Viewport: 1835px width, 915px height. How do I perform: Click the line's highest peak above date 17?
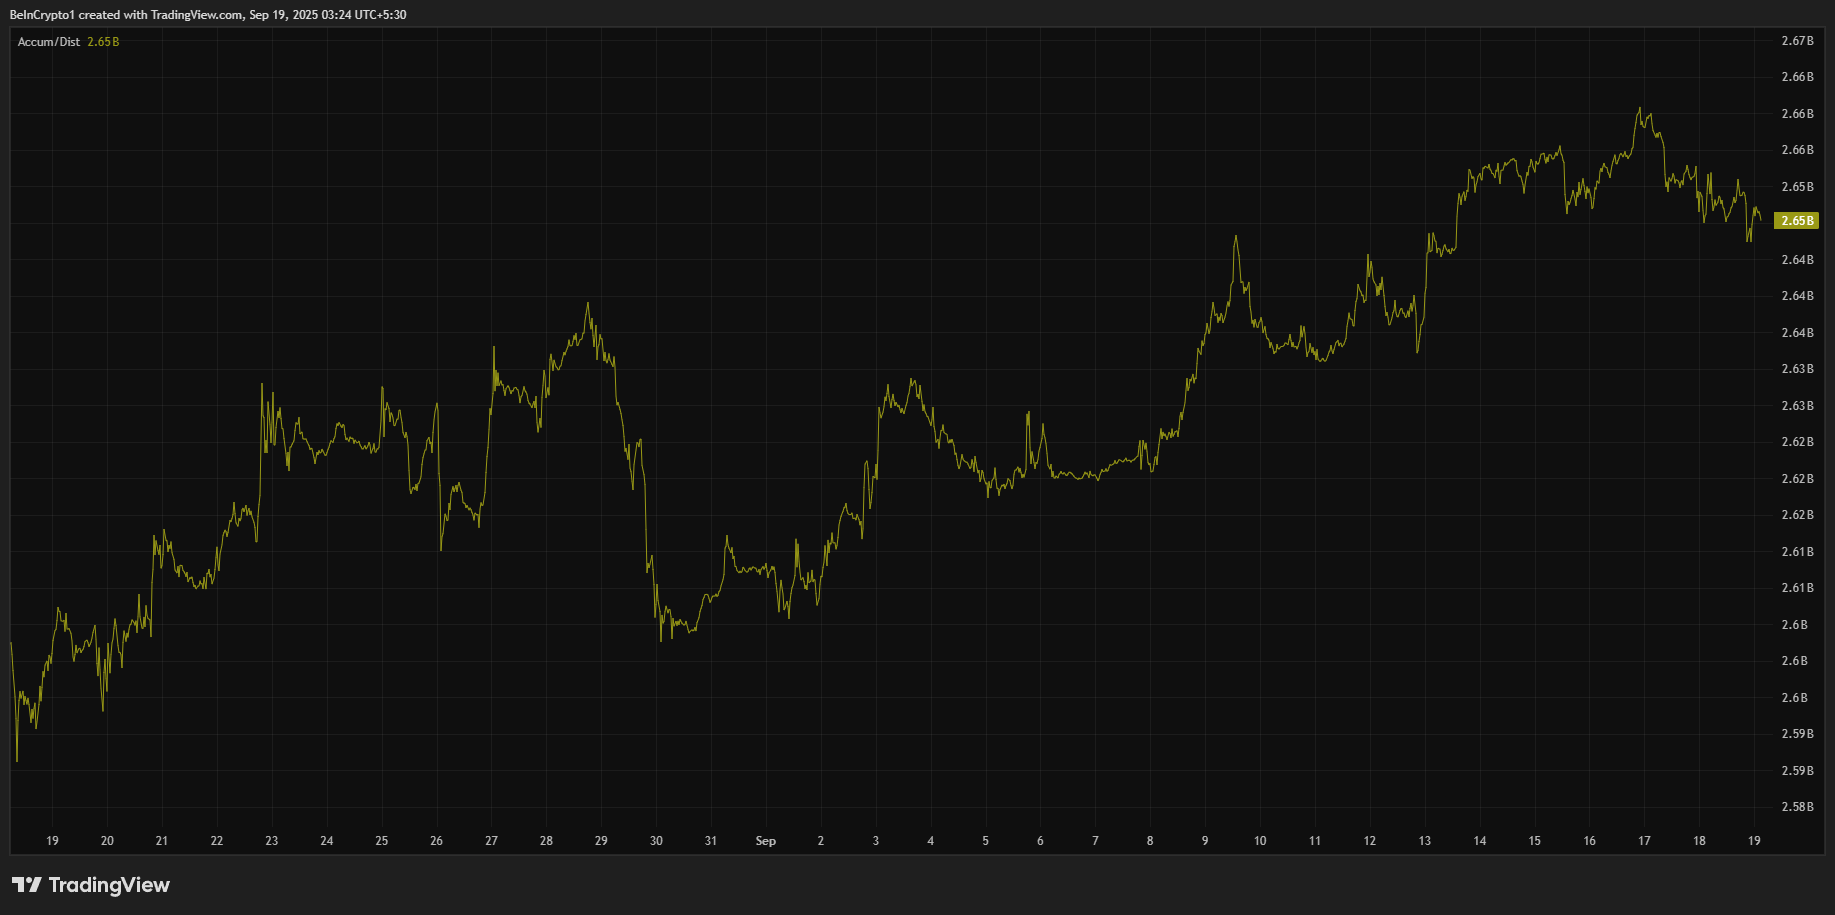[1640, 109]
